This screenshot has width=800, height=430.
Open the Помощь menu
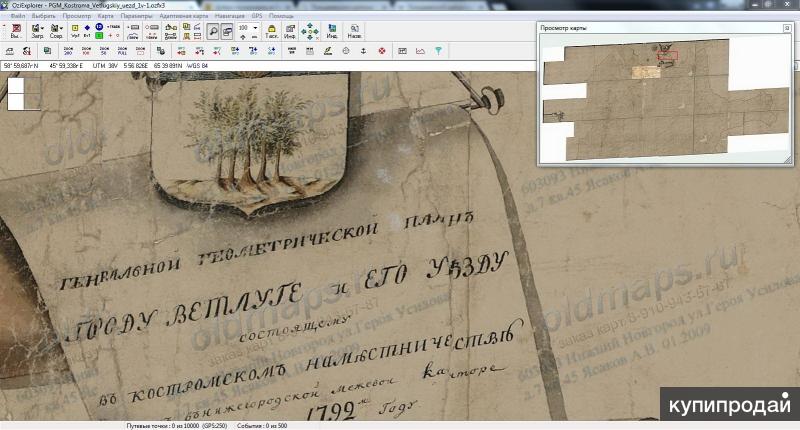coord(281,16)
